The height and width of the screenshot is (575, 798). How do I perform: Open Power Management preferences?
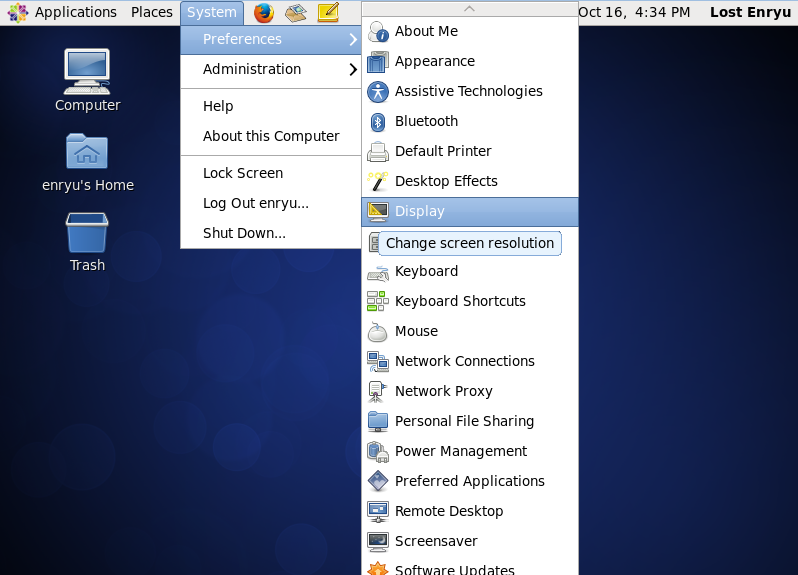click(470, 451)
